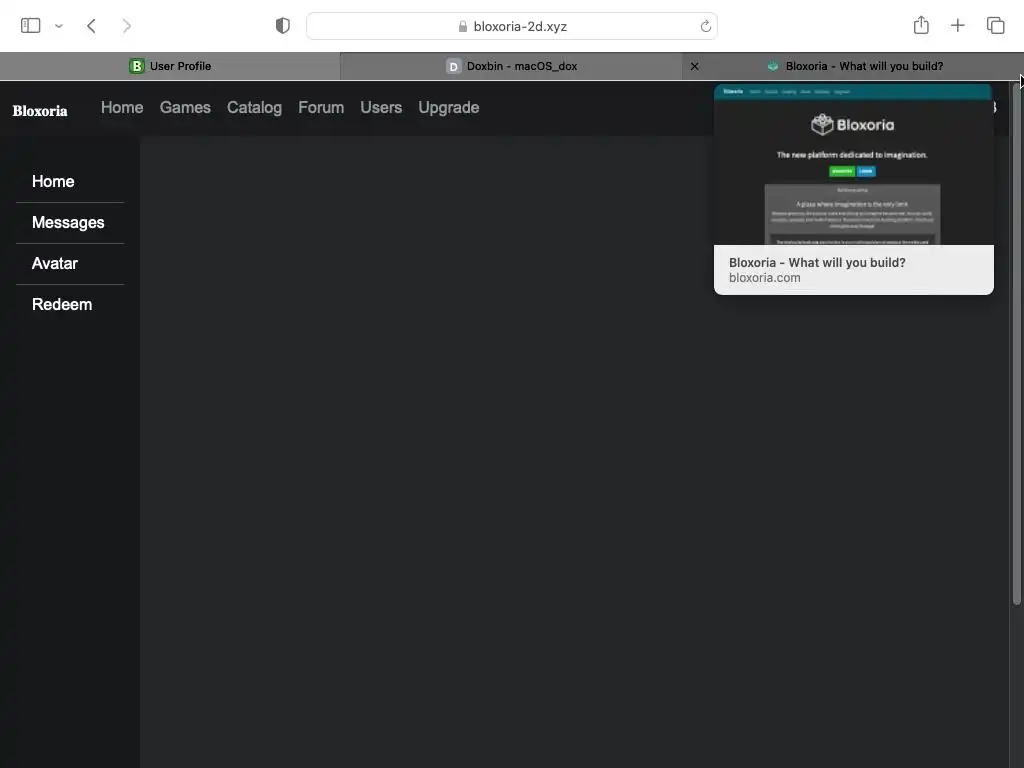
Task: Open the sidebar options chevron dropdown
Action: coord(59,26)
